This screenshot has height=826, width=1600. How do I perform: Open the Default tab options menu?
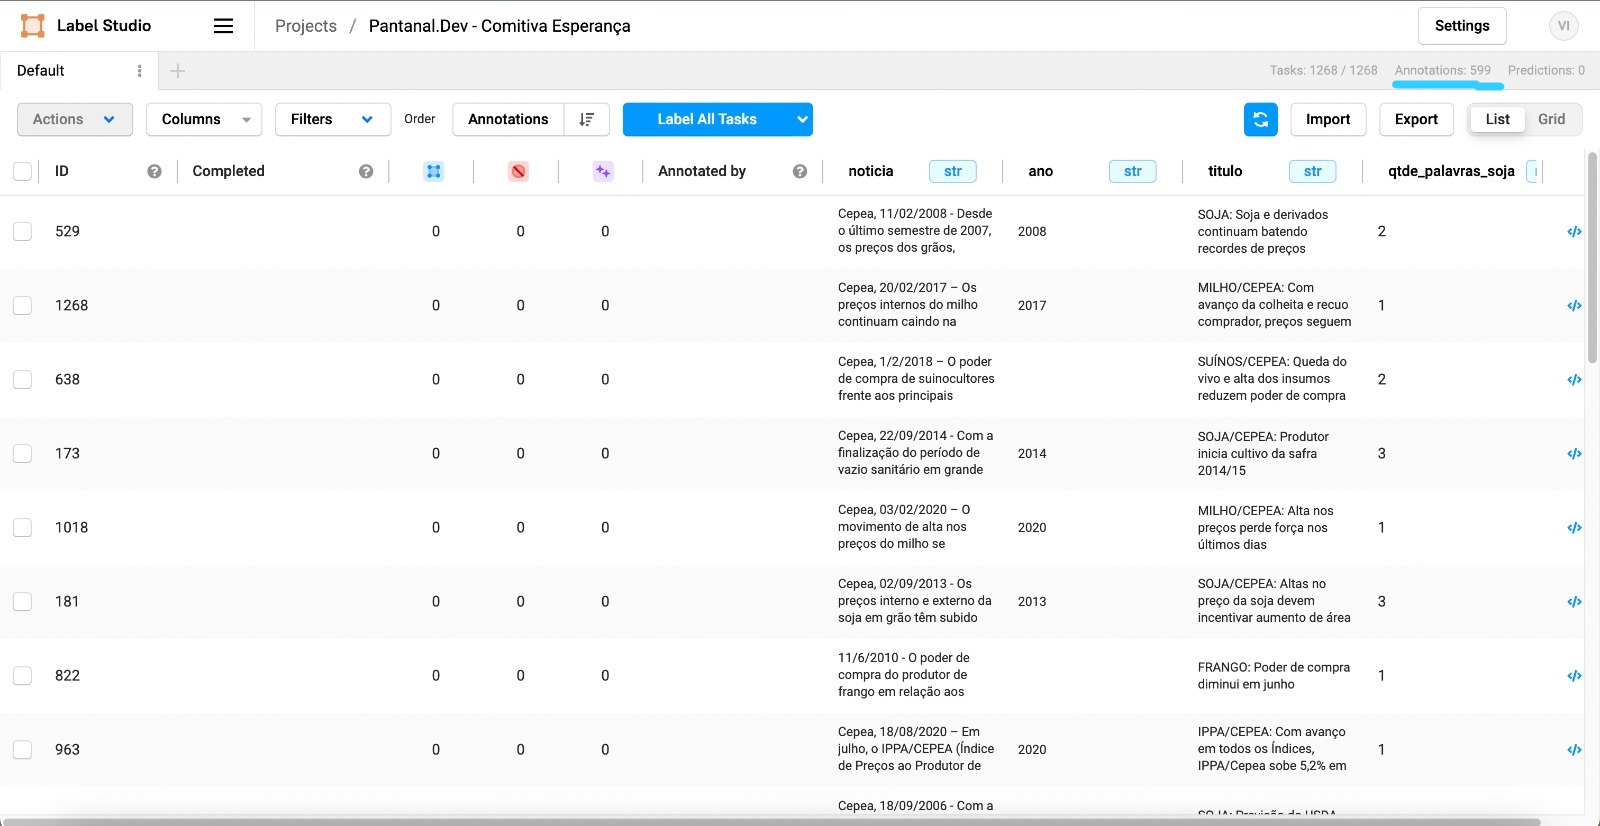tap(139, 71)
